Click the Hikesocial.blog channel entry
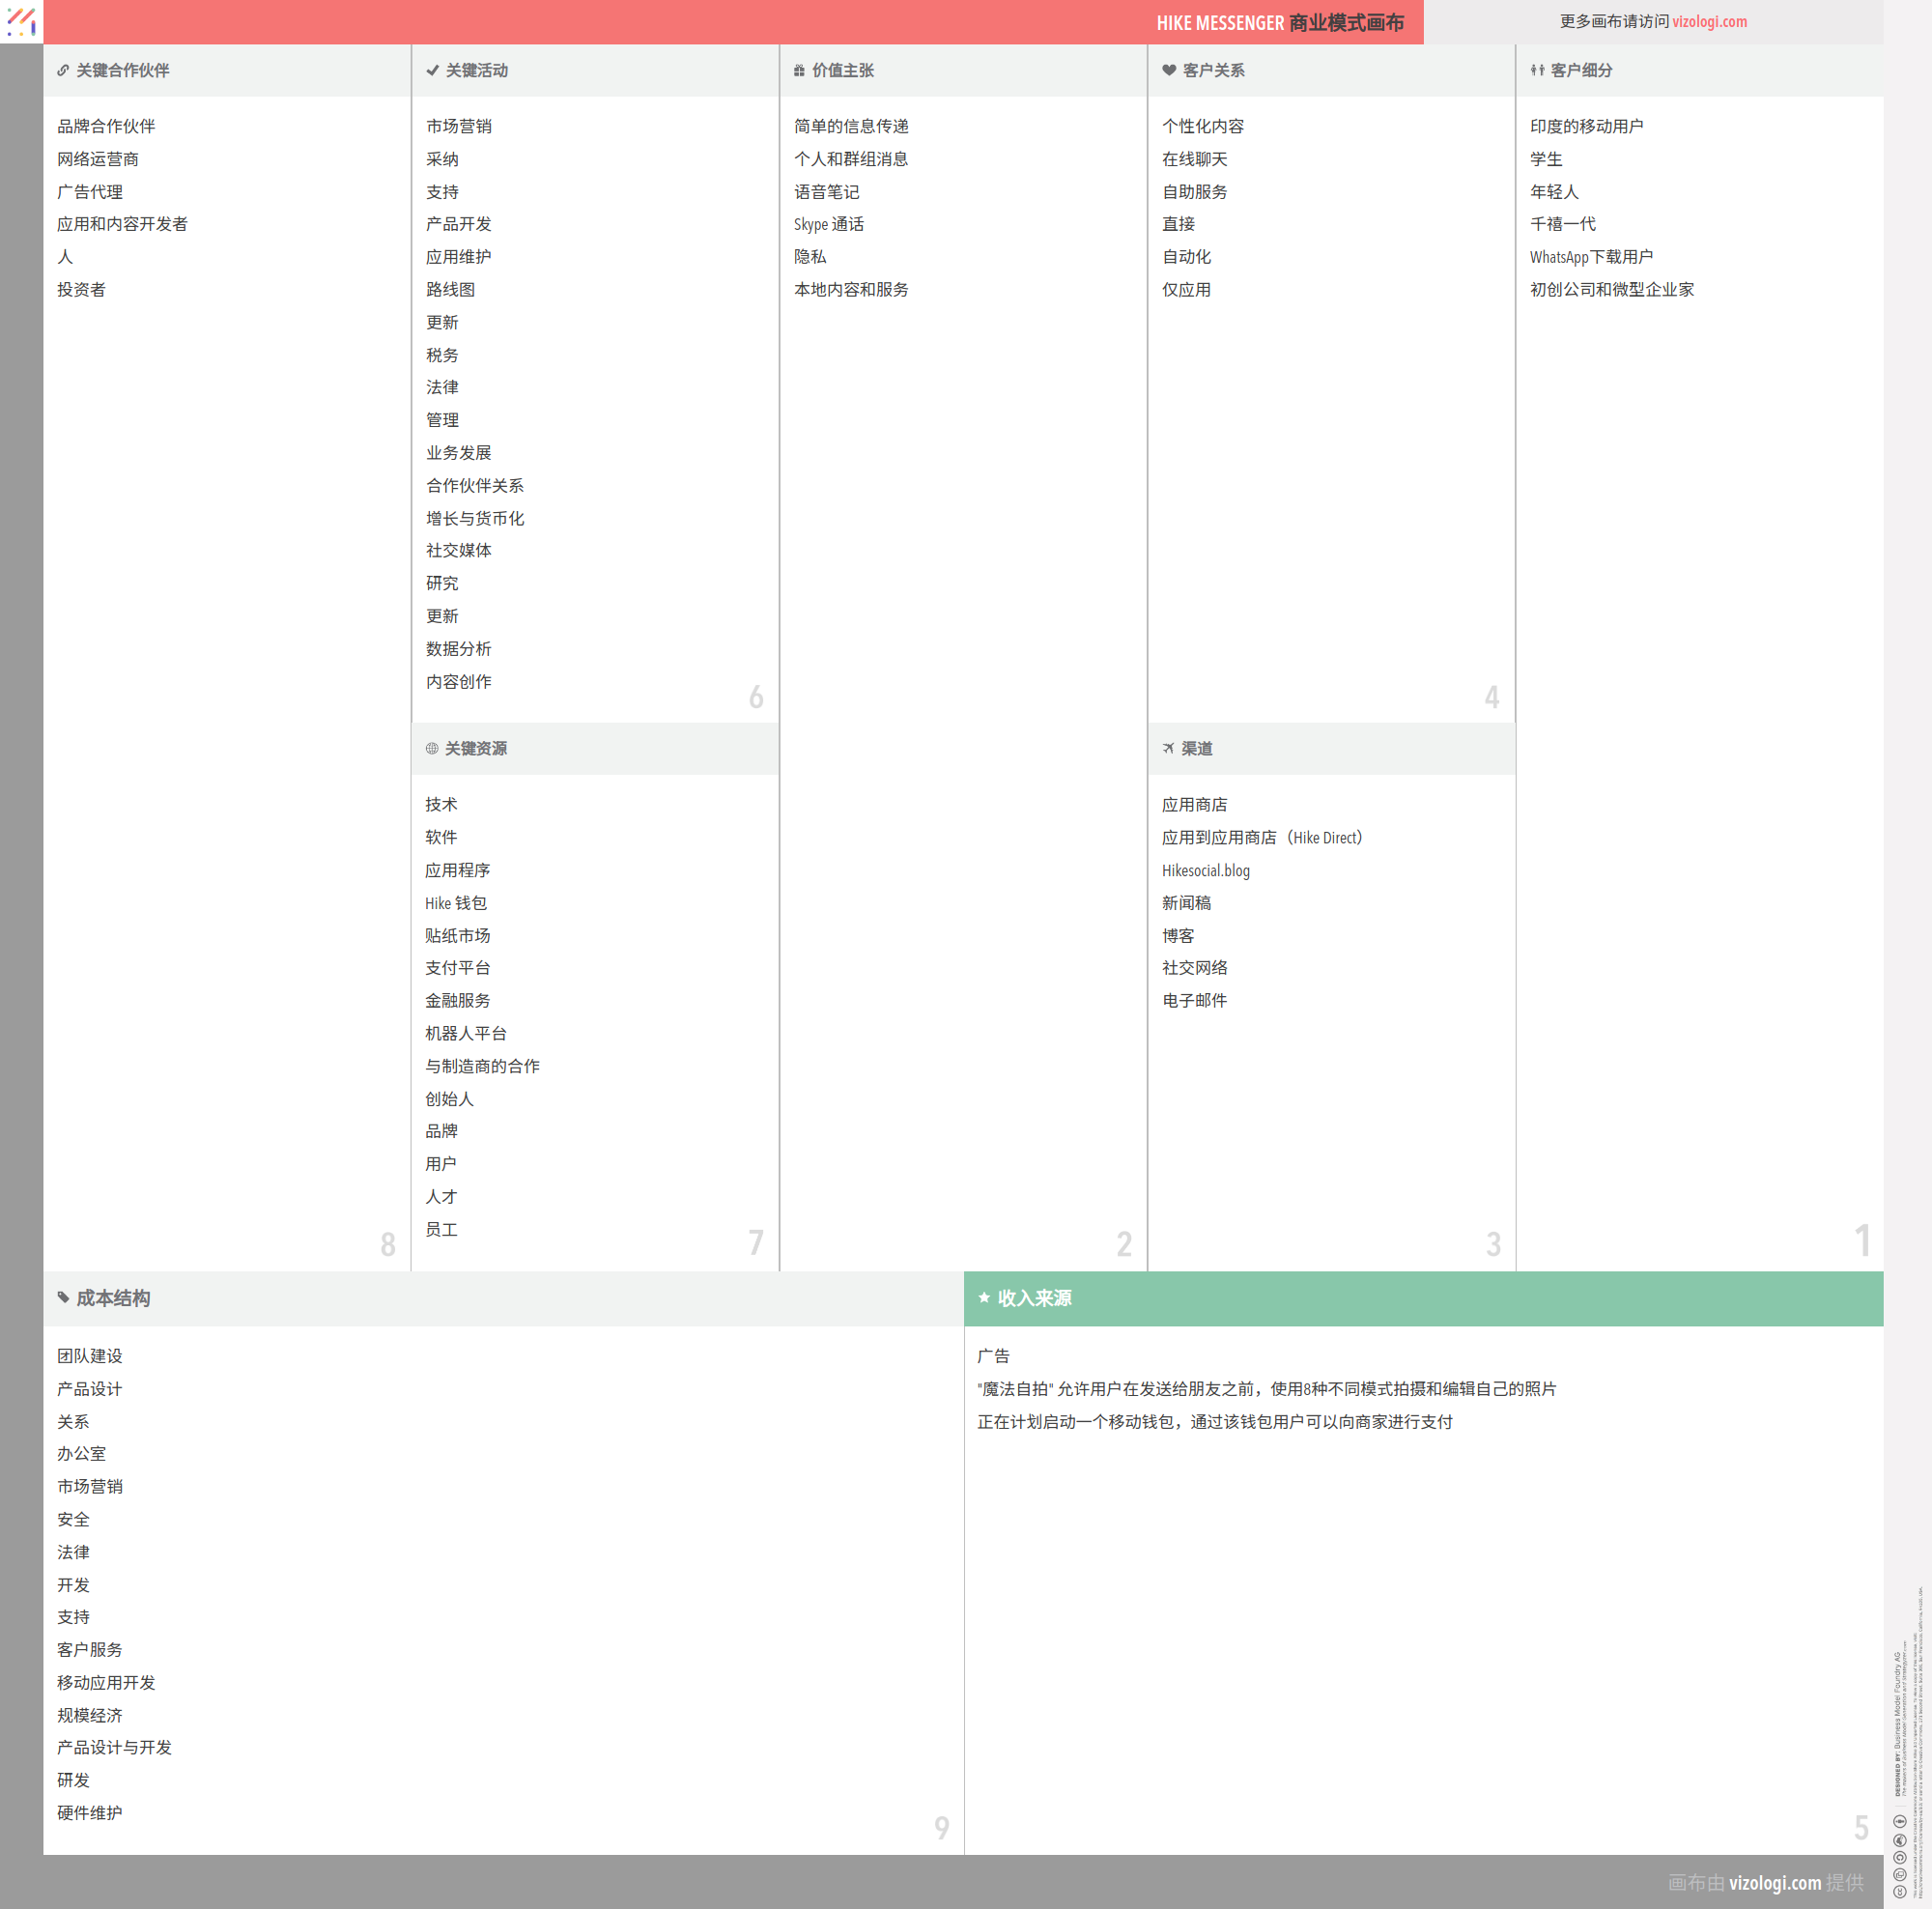Screen dimensions: 1932x1909 (x=1205, y=871)
